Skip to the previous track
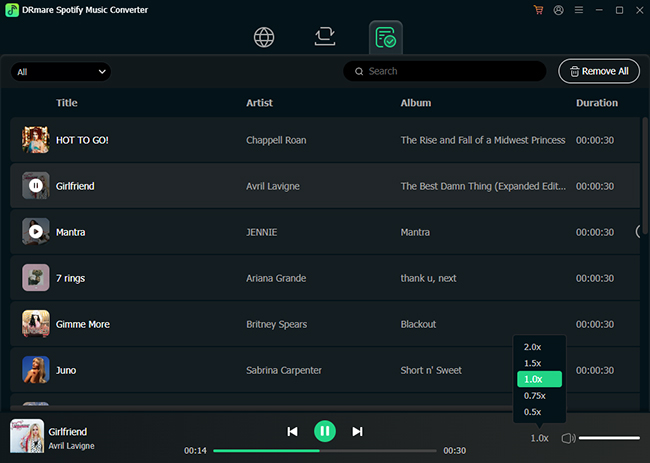Image resolution: width=650 pixels, height=463 pixels. 292,431
